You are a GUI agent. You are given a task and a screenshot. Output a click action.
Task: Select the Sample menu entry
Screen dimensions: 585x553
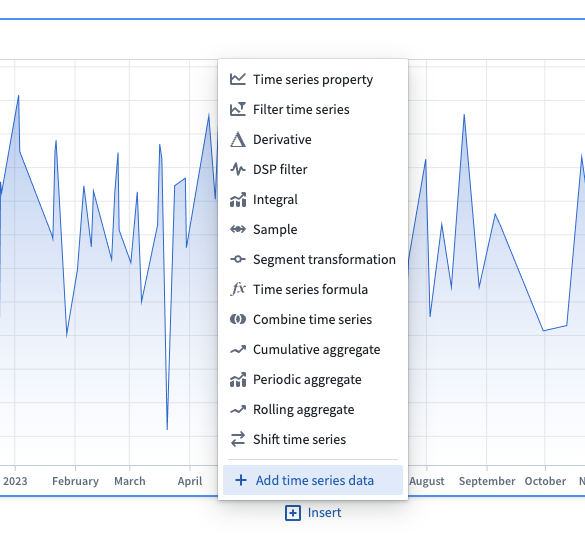[x=313, y=229]
